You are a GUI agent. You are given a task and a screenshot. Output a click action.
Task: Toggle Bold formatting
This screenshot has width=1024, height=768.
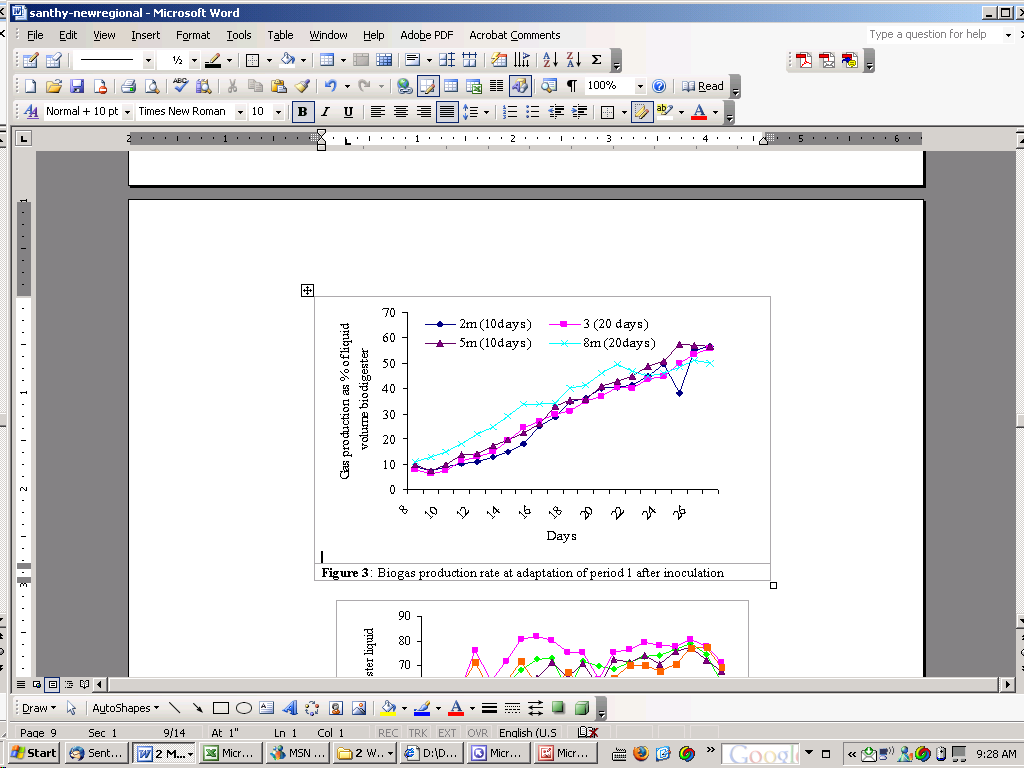click(x=302, y=112)
